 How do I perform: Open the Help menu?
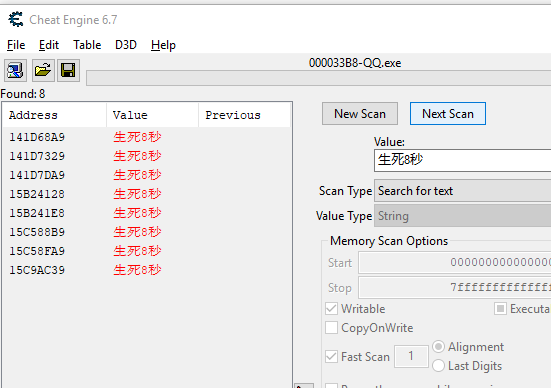(x=163, y=45)
